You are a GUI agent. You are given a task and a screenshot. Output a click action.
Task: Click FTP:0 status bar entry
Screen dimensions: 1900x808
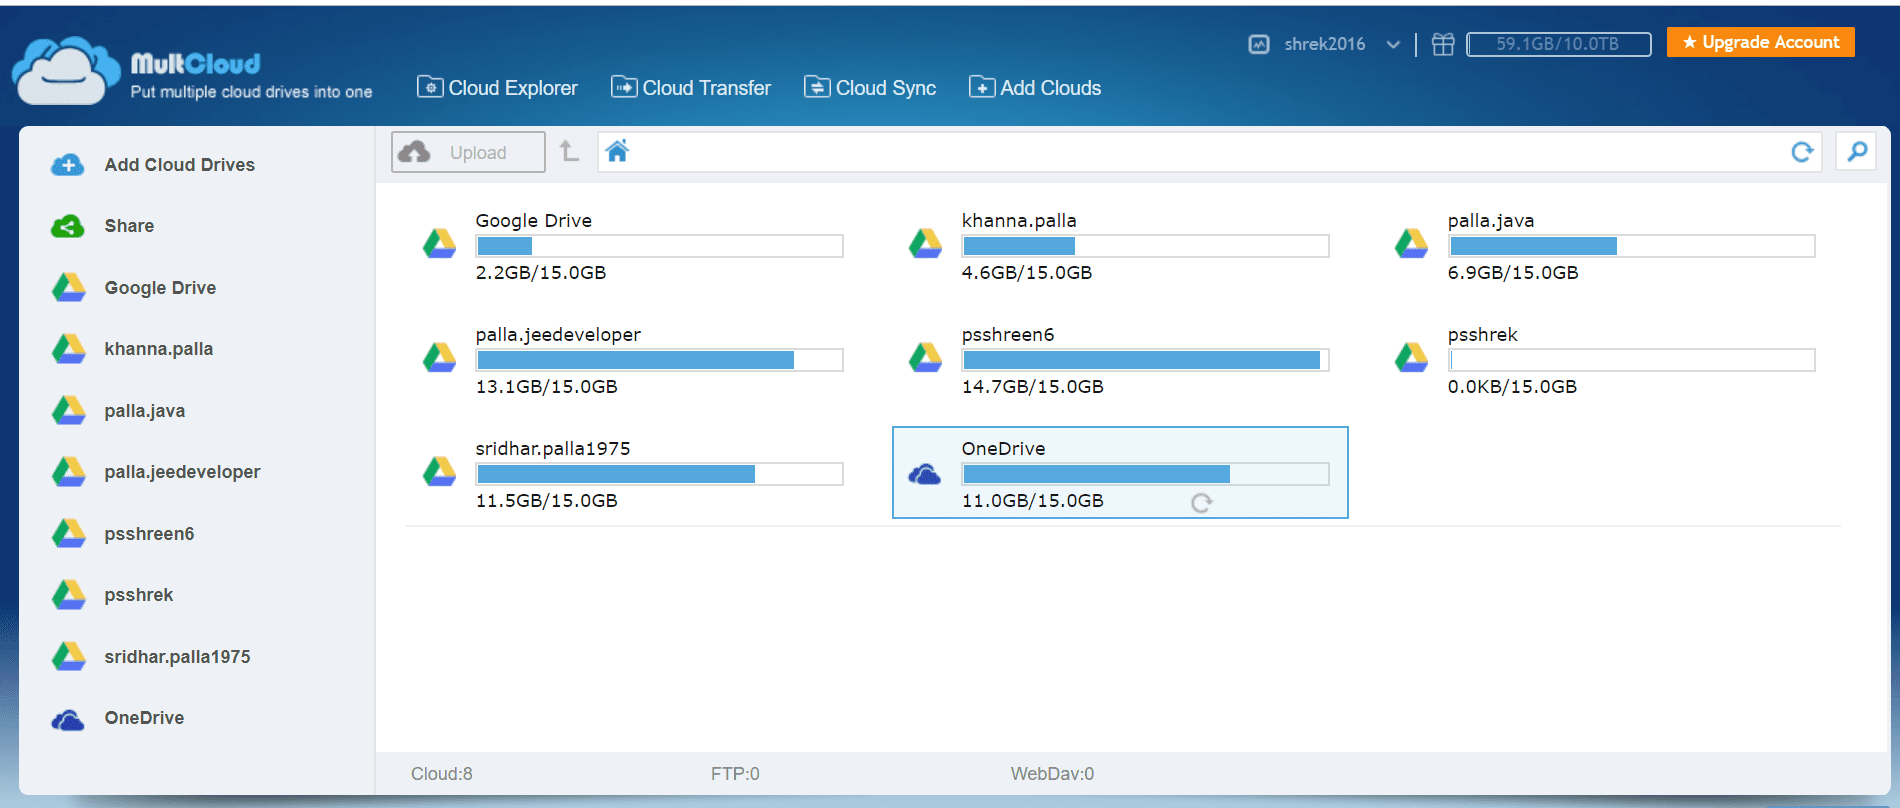[x=735, y=774]
